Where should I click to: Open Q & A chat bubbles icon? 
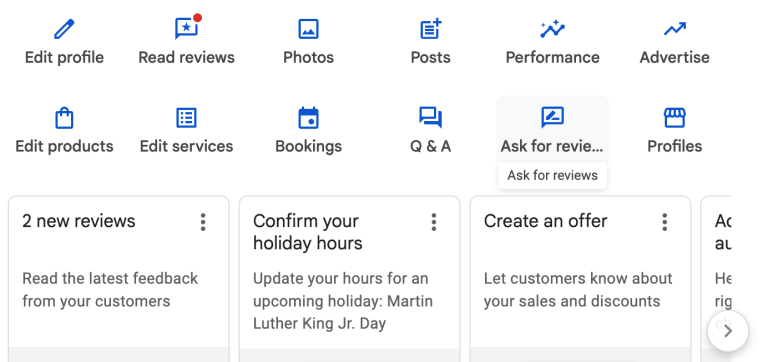tap(431, 118)
